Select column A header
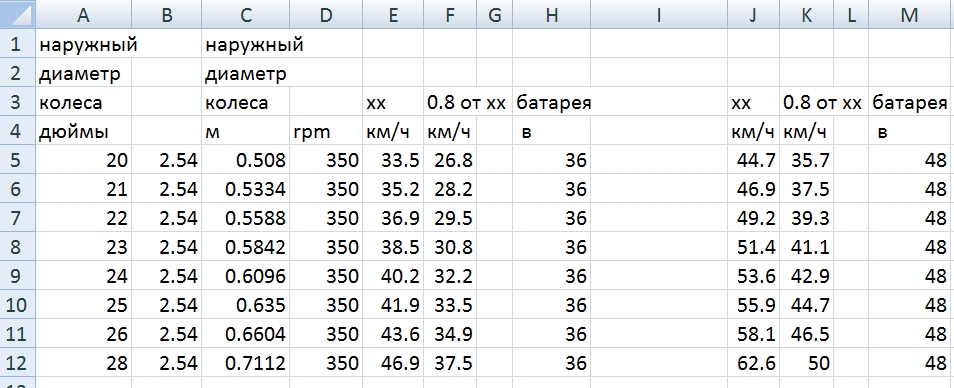This screenshot has height=388, width=954. (83, 15)
